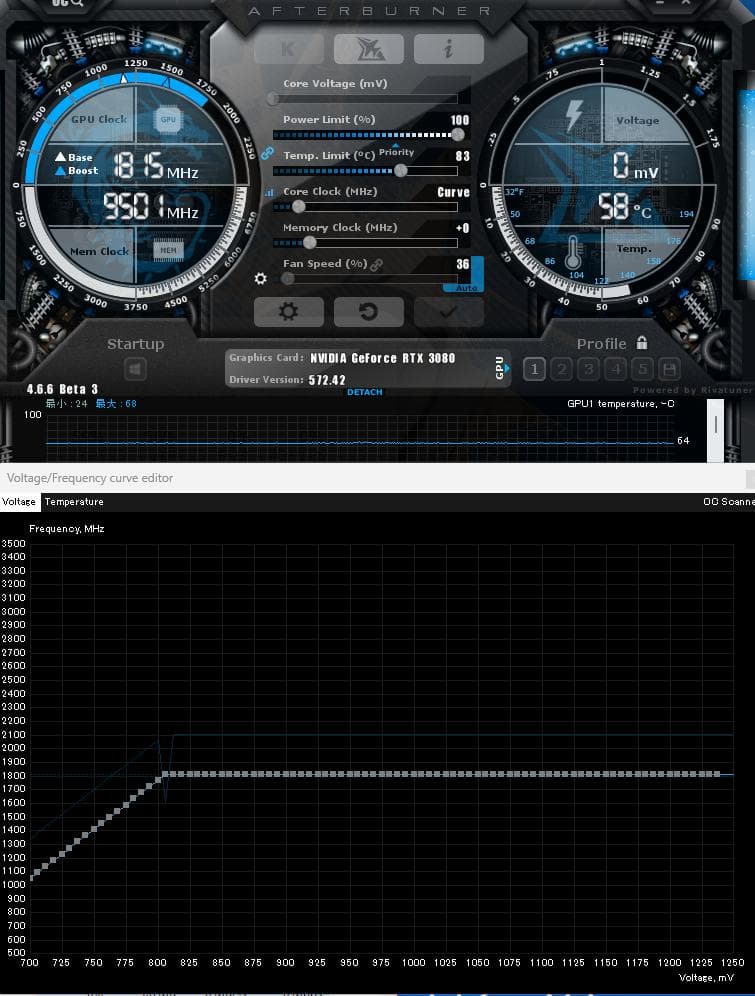The width and height of the screenshot is (755, 996).
Task: Save profile with floppy disk icon
Action: (x=669, y=369)
